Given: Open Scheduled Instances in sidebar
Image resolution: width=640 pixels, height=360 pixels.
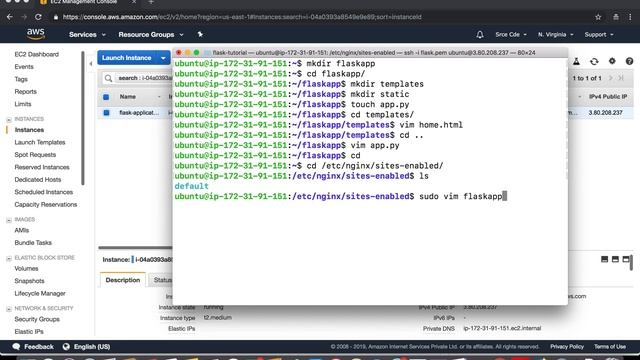Looking at the screenshot, I should pyautogui.click(x=43, y=192).
